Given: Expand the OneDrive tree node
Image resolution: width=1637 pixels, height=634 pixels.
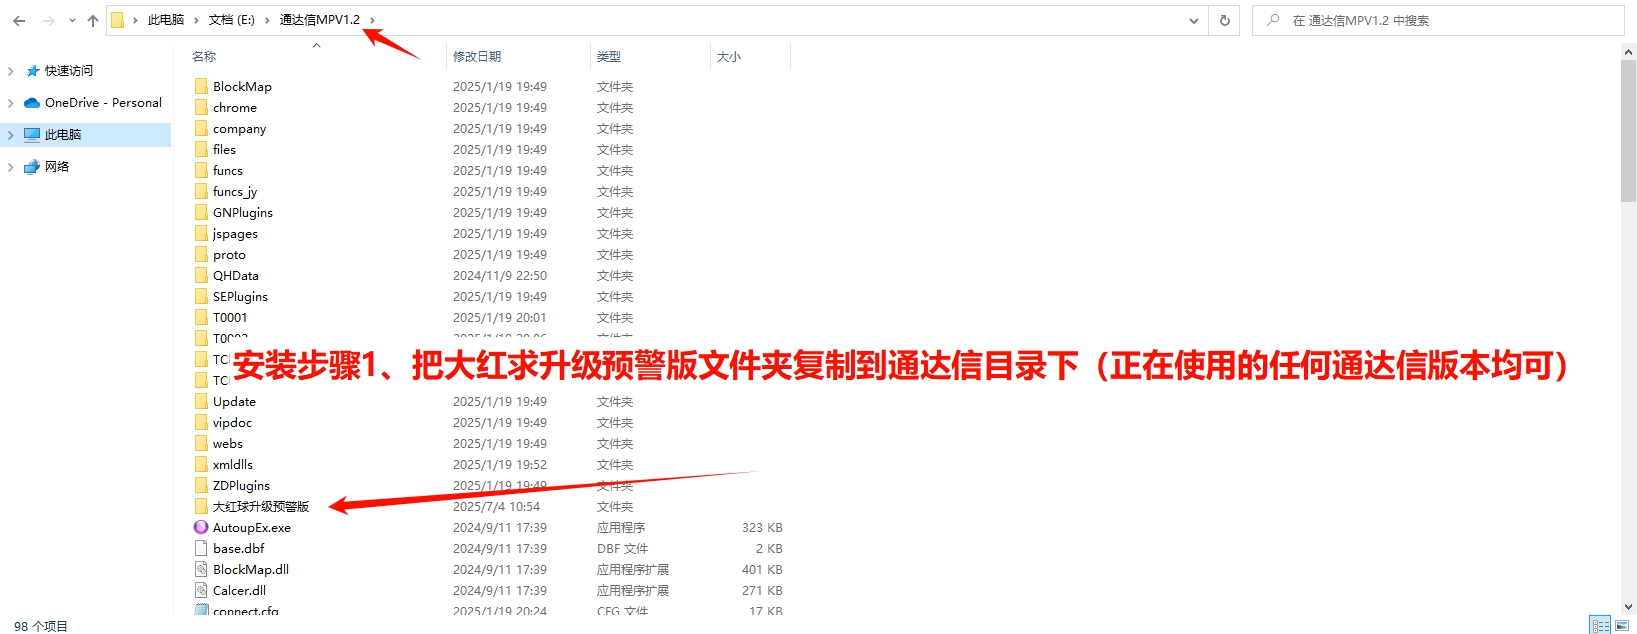Looking at the screenshot, I should pyautogui.click(x=11, y=103).
